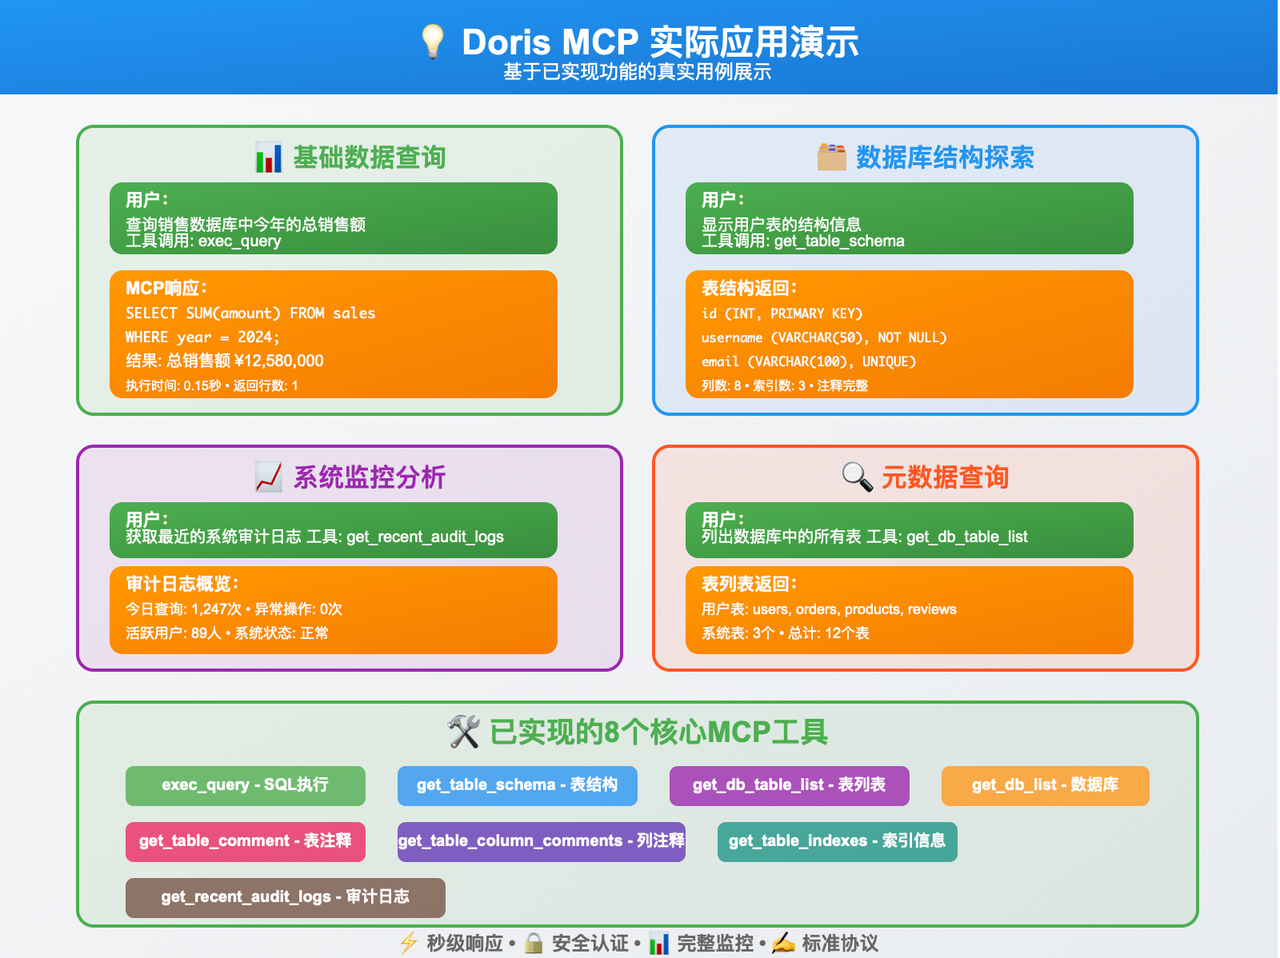Click the get_table_column_comments - 列注释 badge
1280x958 pixels.
click(541, 842)
